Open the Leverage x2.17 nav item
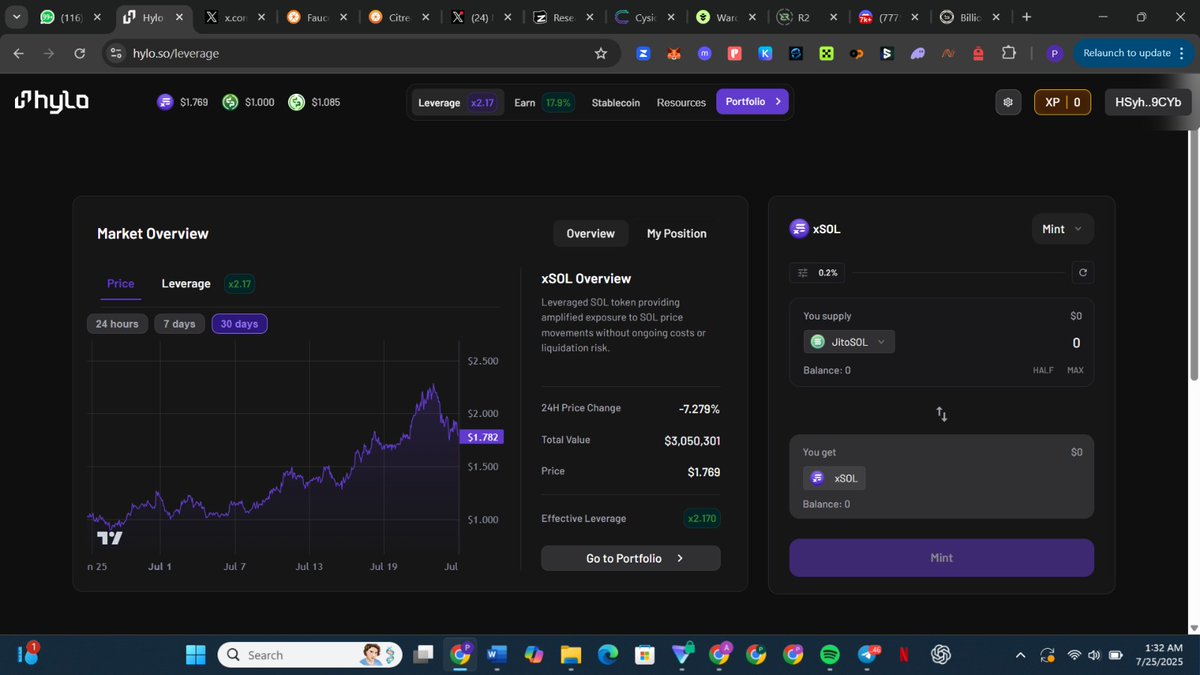1200x675 pixels. point(456,102)
